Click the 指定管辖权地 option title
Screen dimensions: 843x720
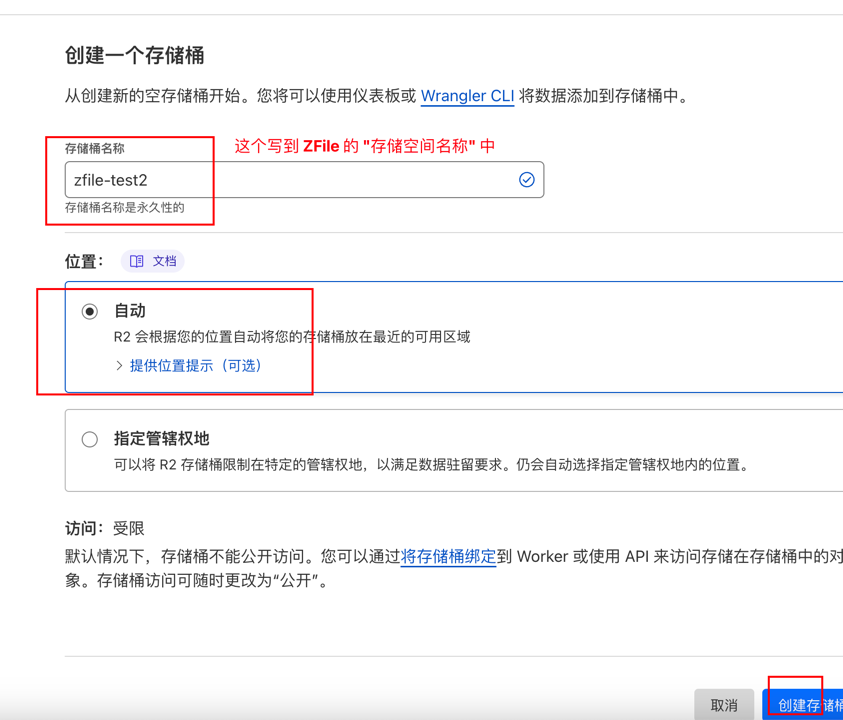click(x=161, y=439)
